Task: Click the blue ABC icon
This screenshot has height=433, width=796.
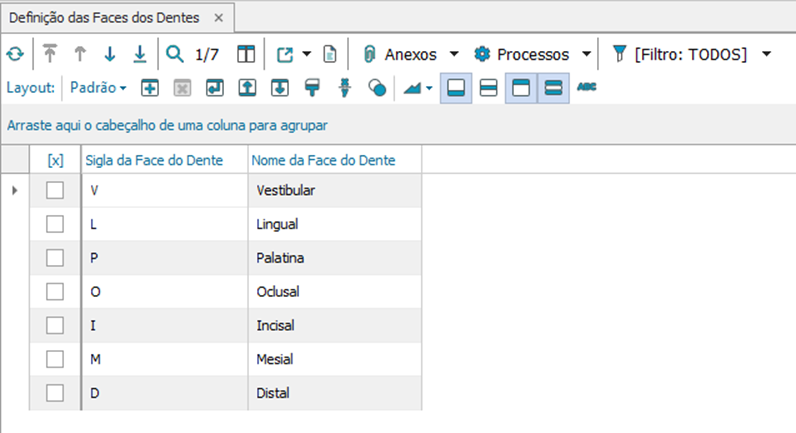Action: pos(586,88)
